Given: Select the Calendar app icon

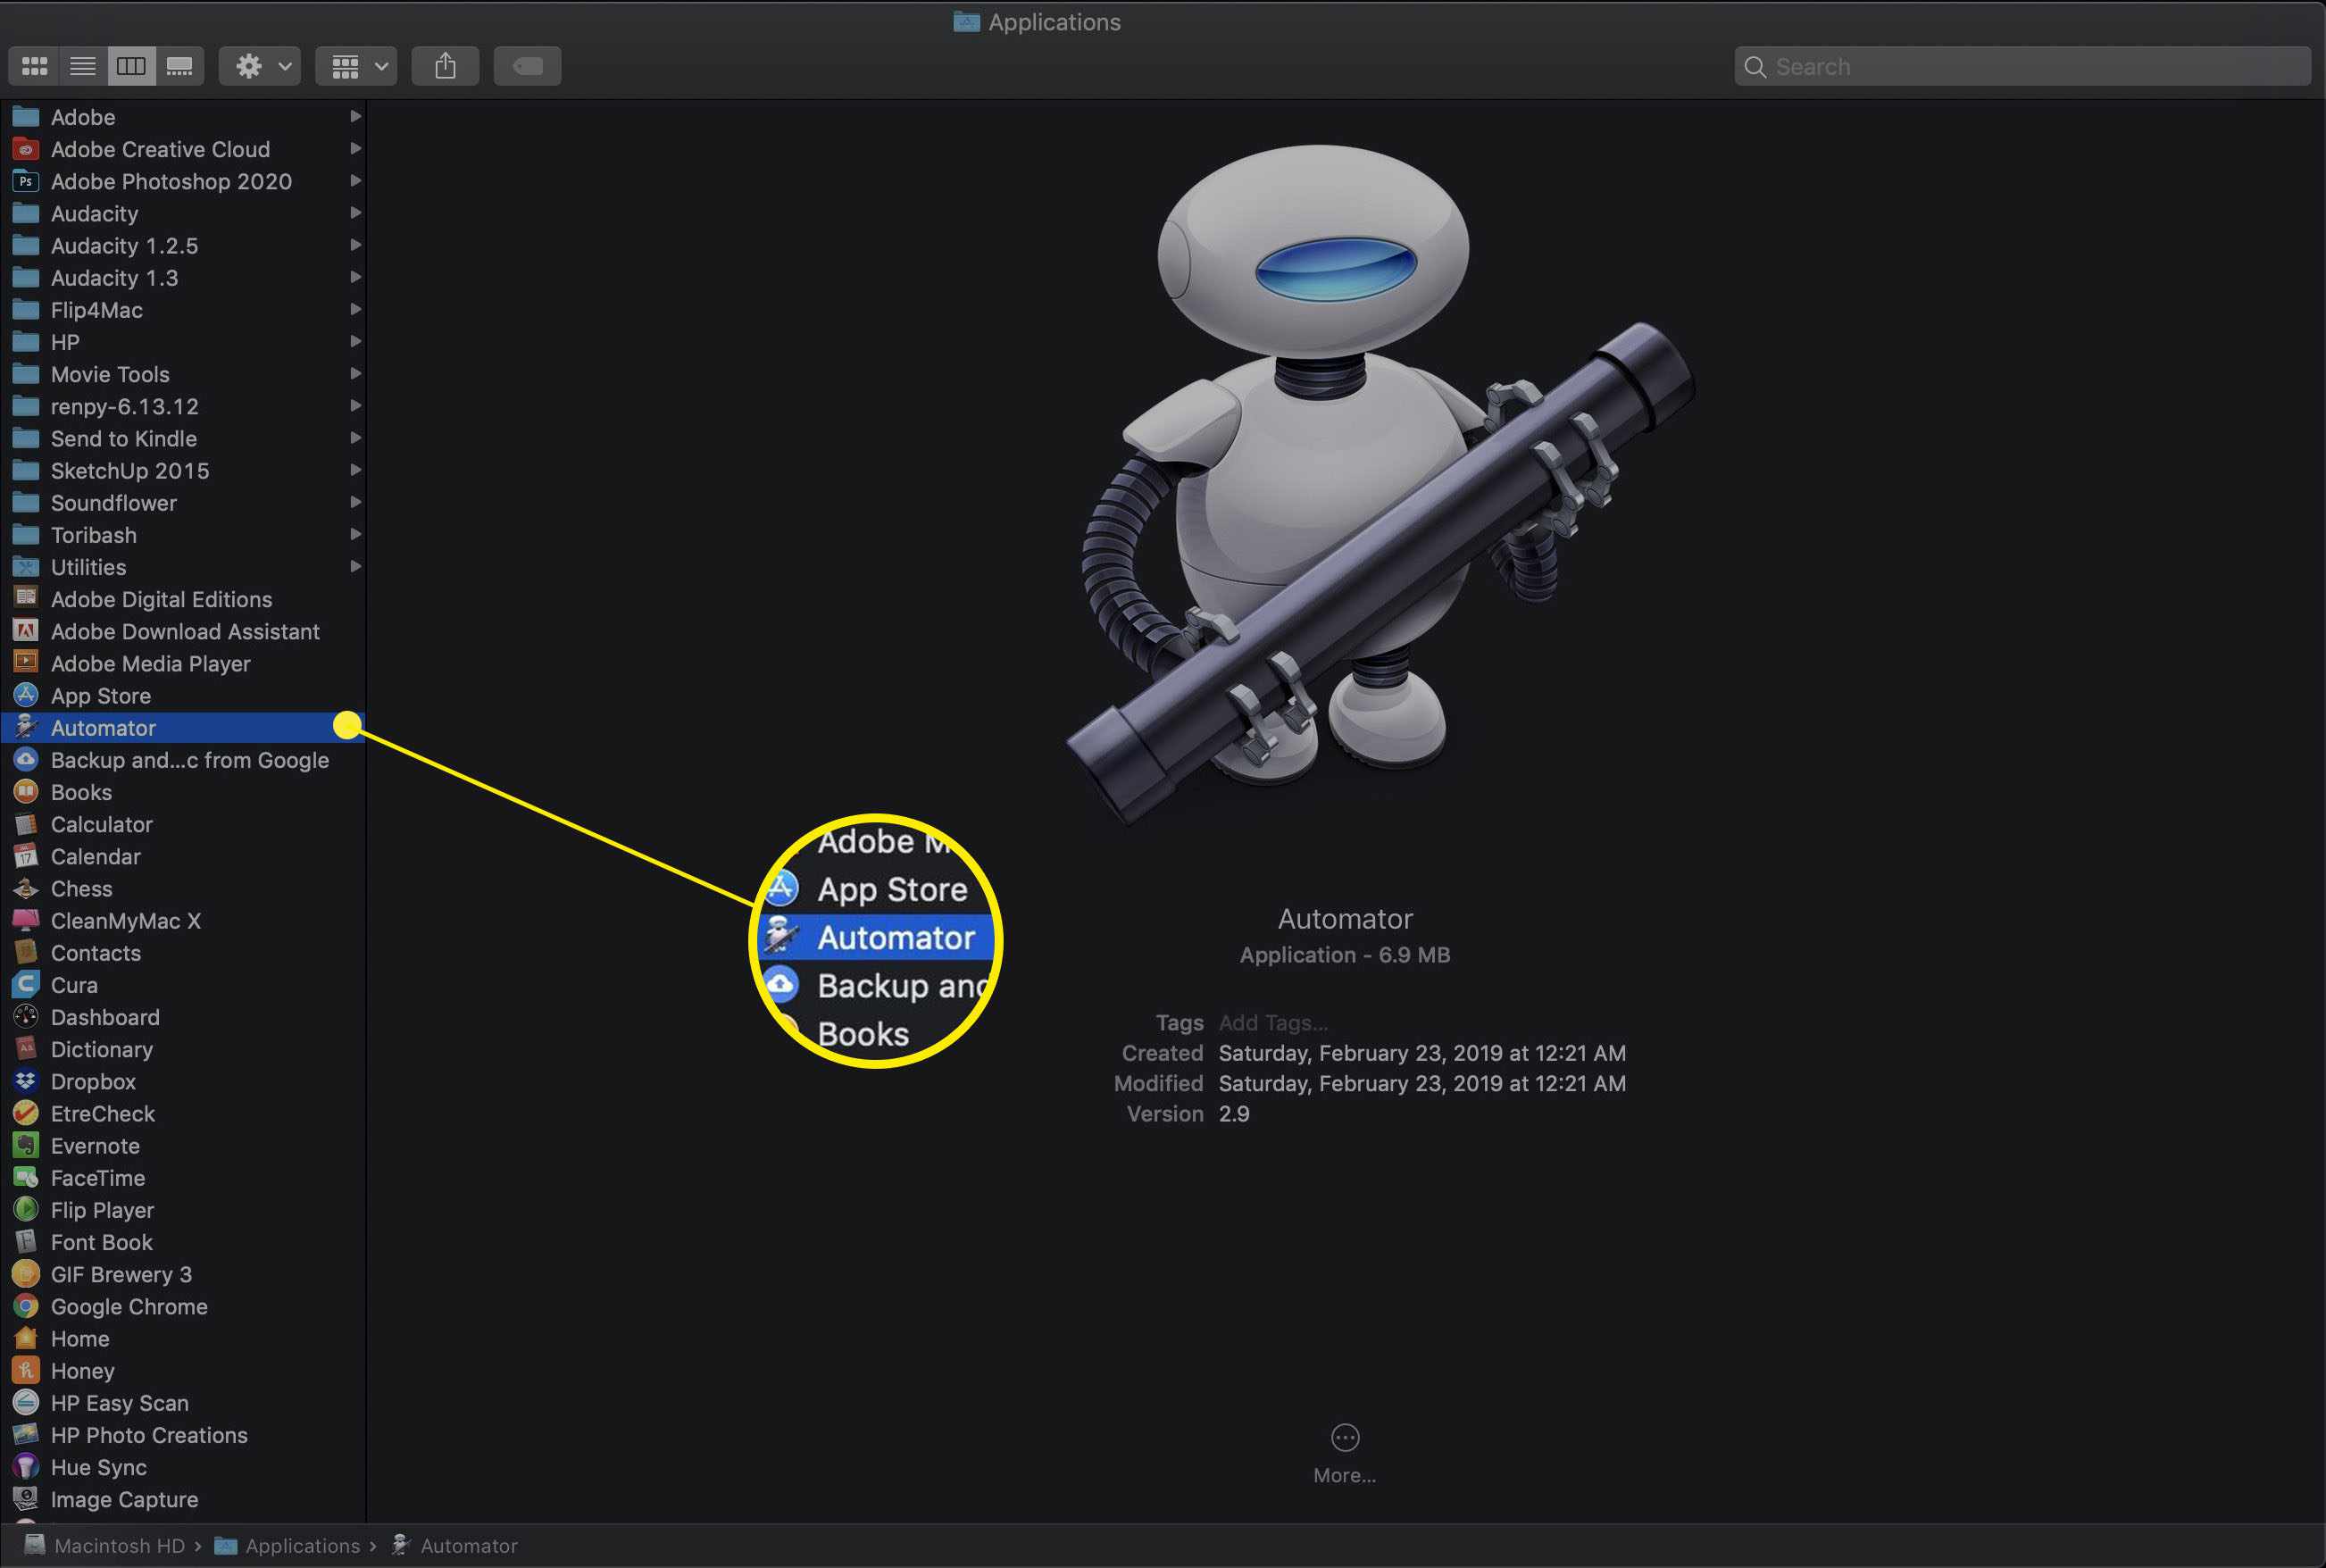Looking at the screenshot, I should tap(26, 856).
